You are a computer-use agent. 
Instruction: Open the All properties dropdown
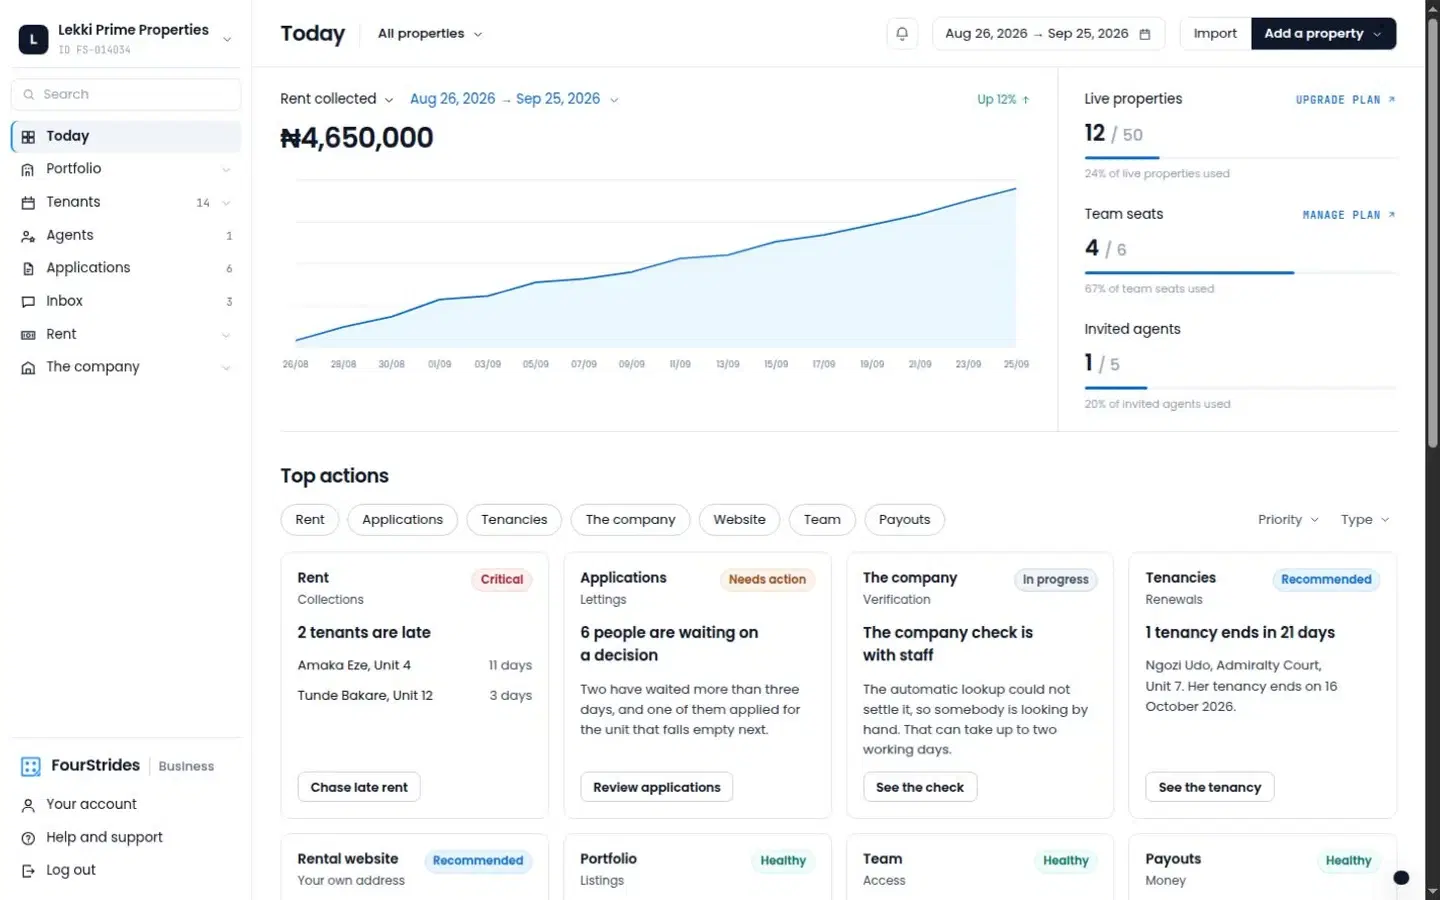(x=430, y=34)
